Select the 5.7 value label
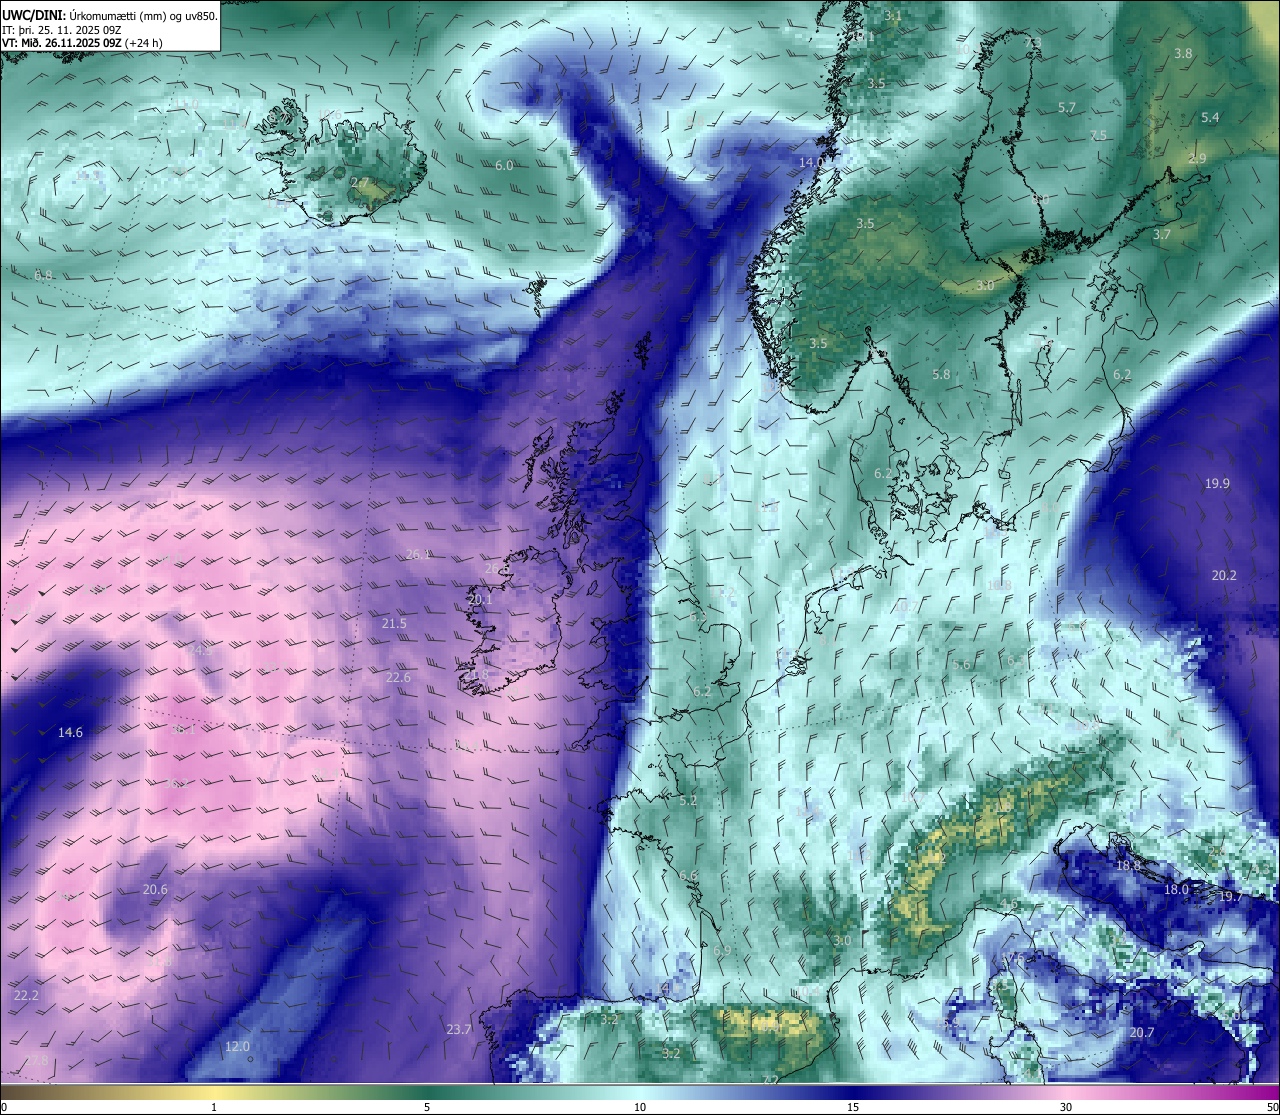 tap(1067, 108)
